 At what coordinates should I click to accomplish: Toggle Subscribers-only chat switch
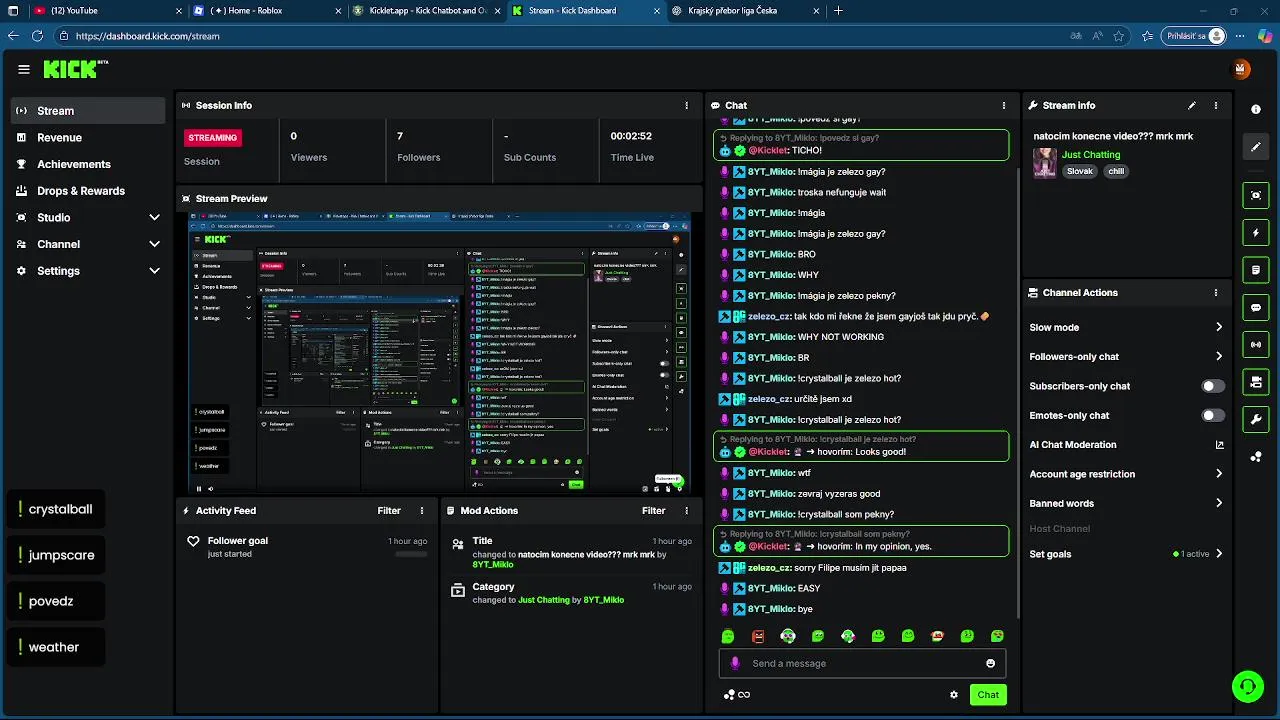click(1213, 386)
